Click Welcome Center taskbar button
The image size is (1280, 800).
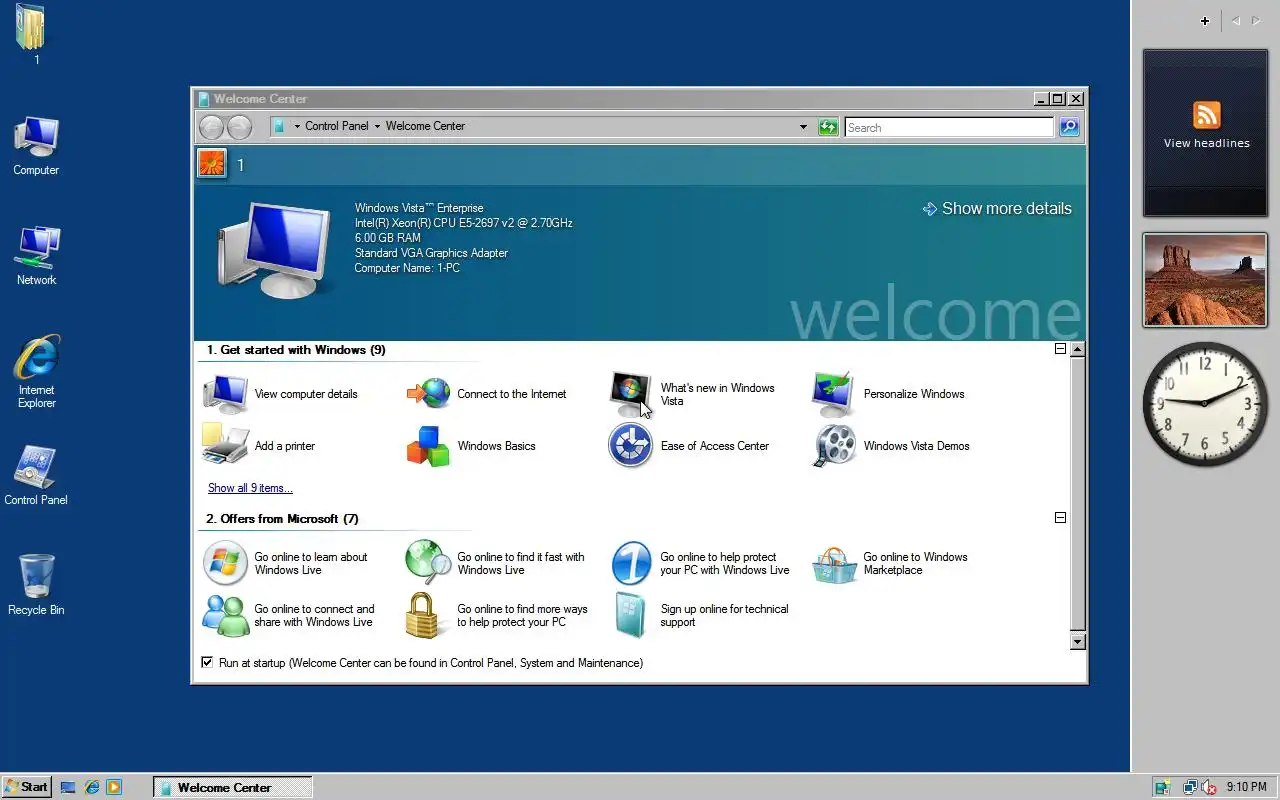(x=233, y=787)
